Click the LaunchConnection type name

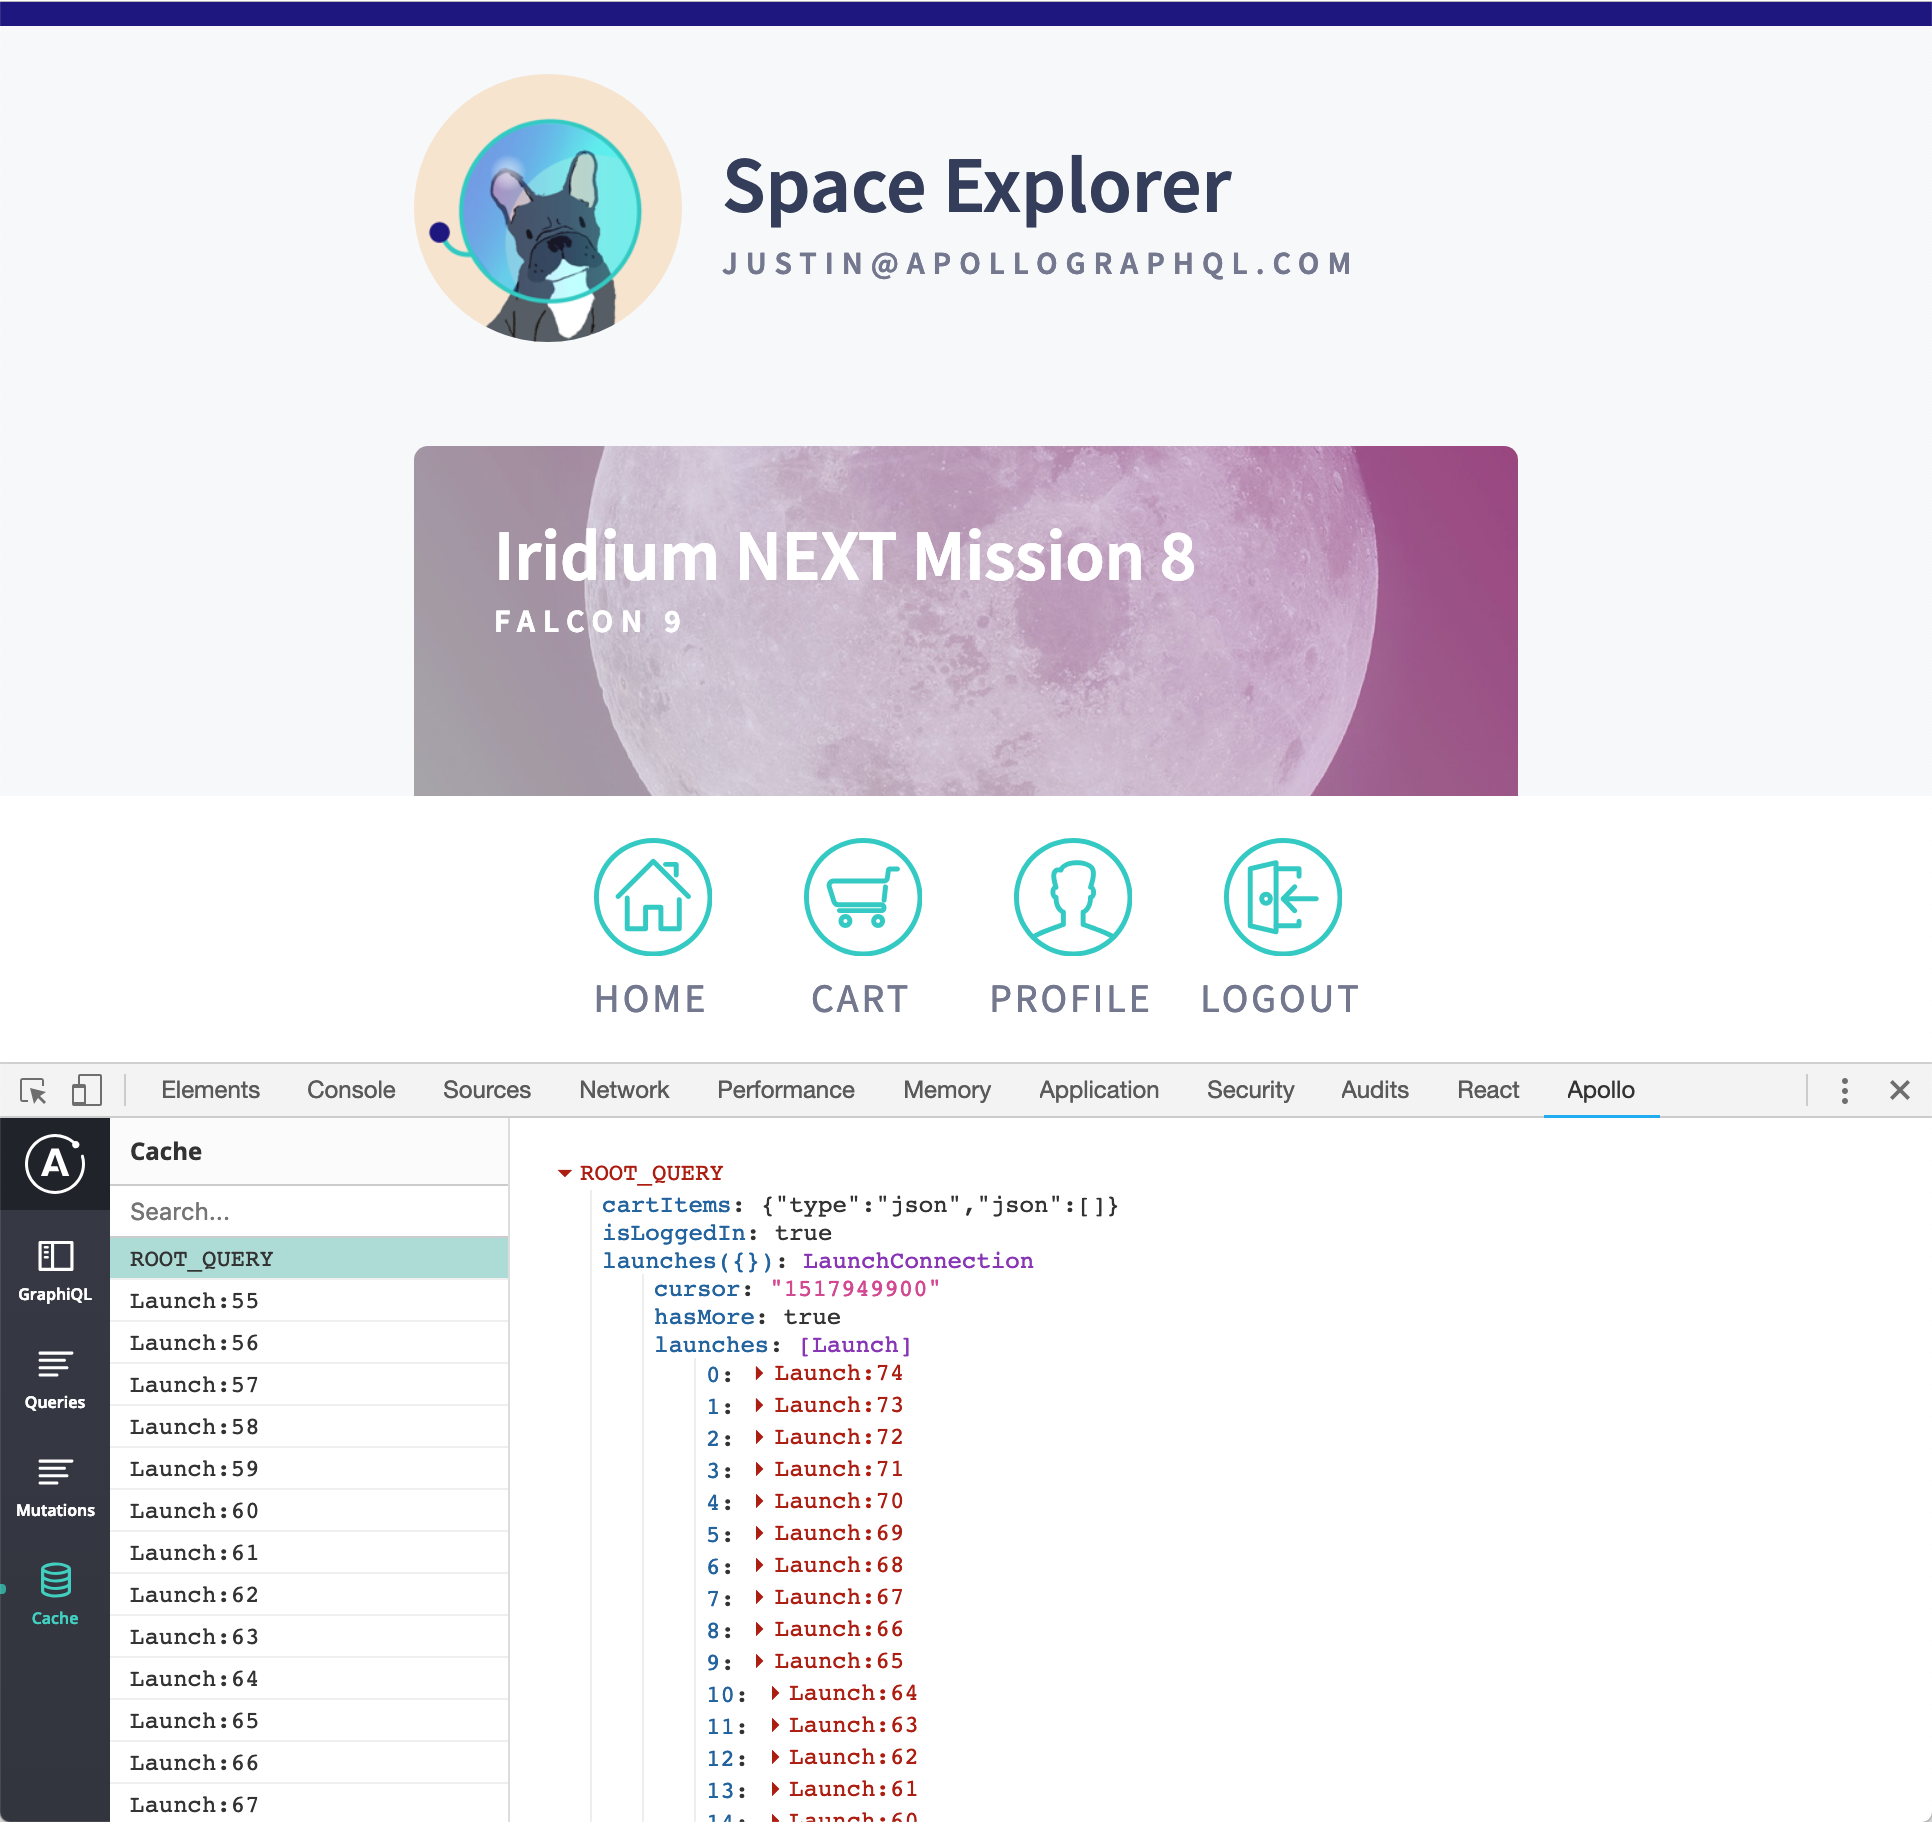pos(918,1261)
